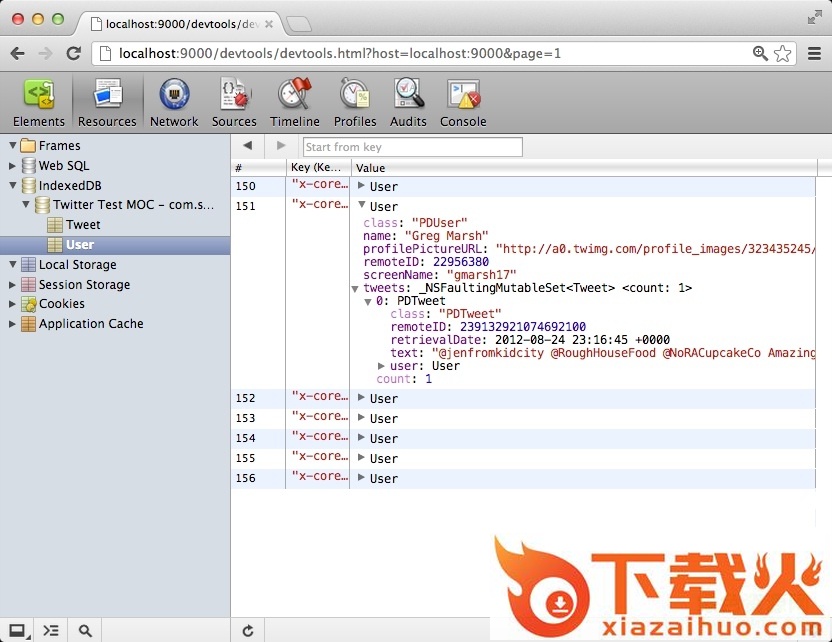Click the Key column header

click(x=317, y=168)
